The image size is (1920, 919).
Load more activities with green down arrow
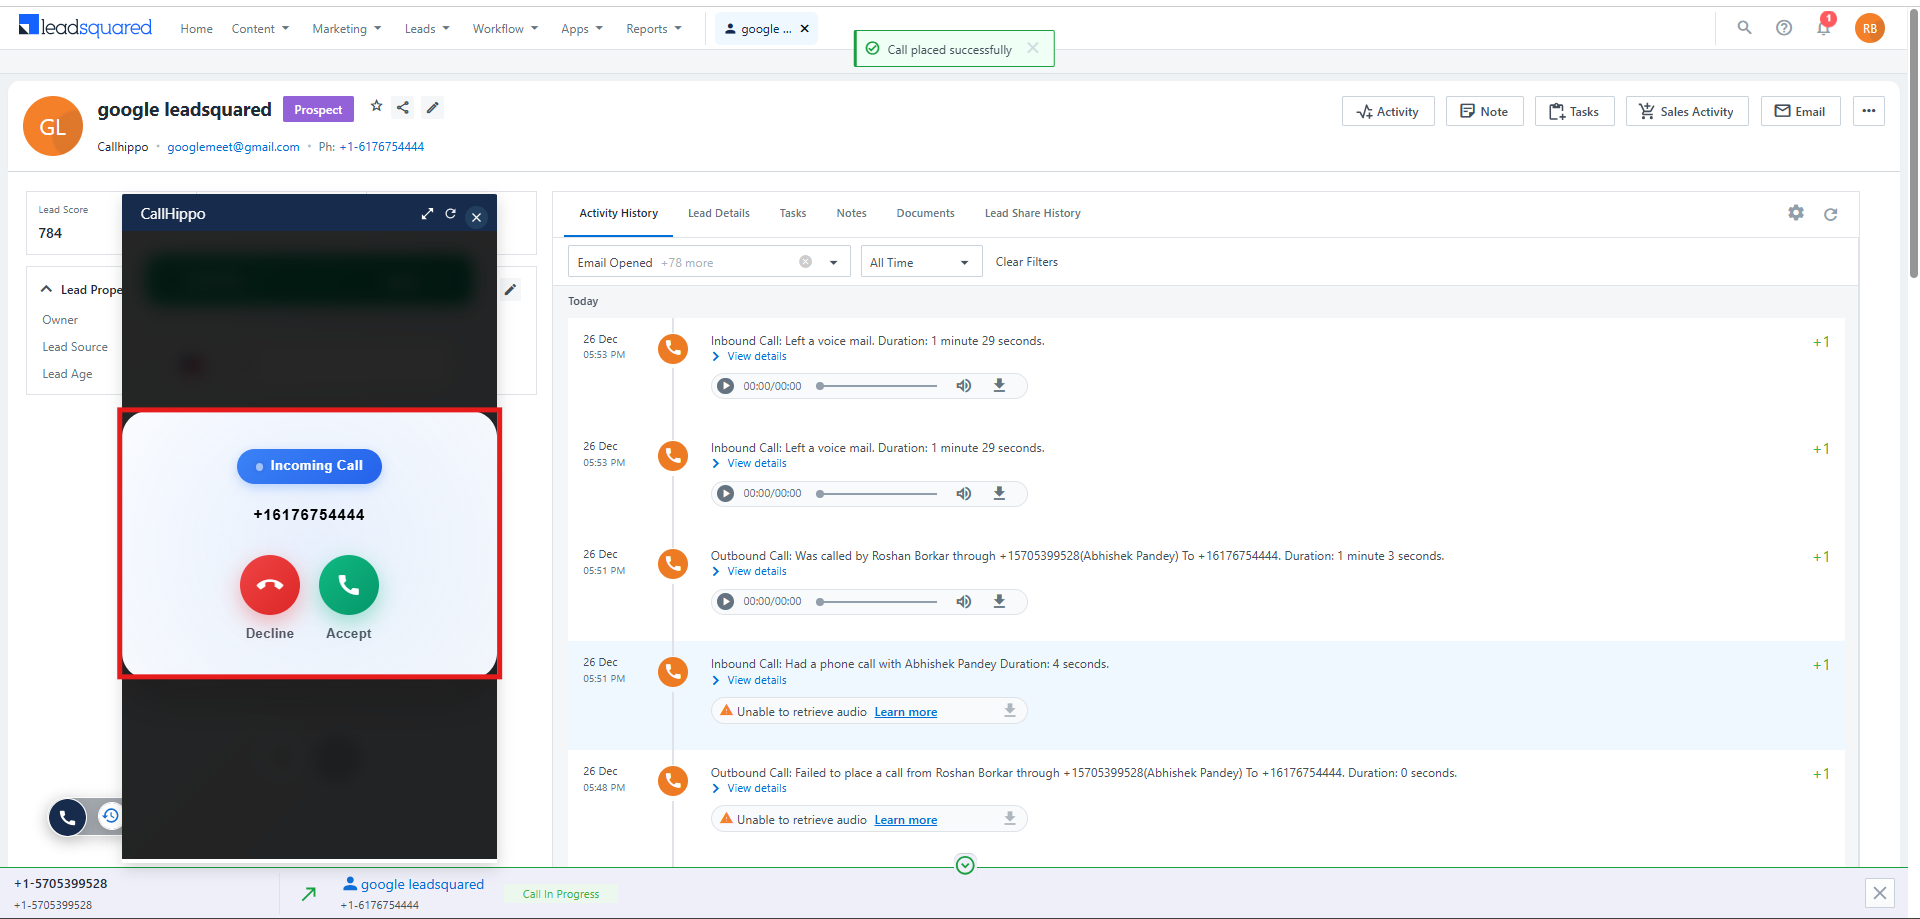point(965,865)
